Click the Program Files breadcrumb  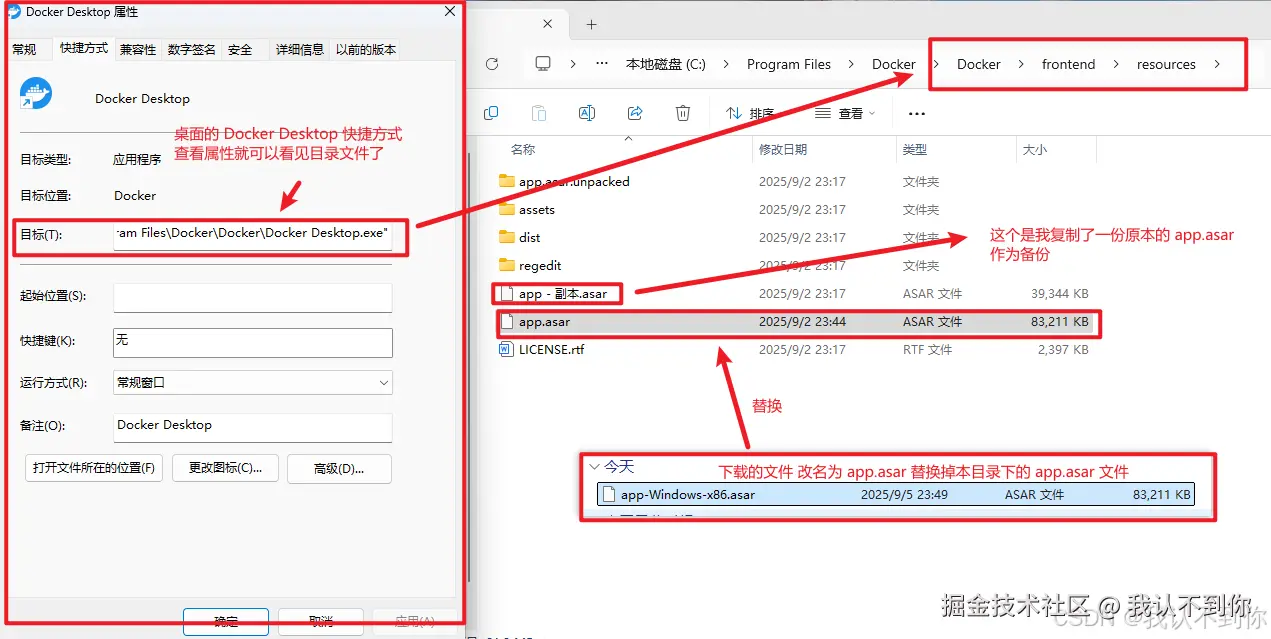(789, 64)
